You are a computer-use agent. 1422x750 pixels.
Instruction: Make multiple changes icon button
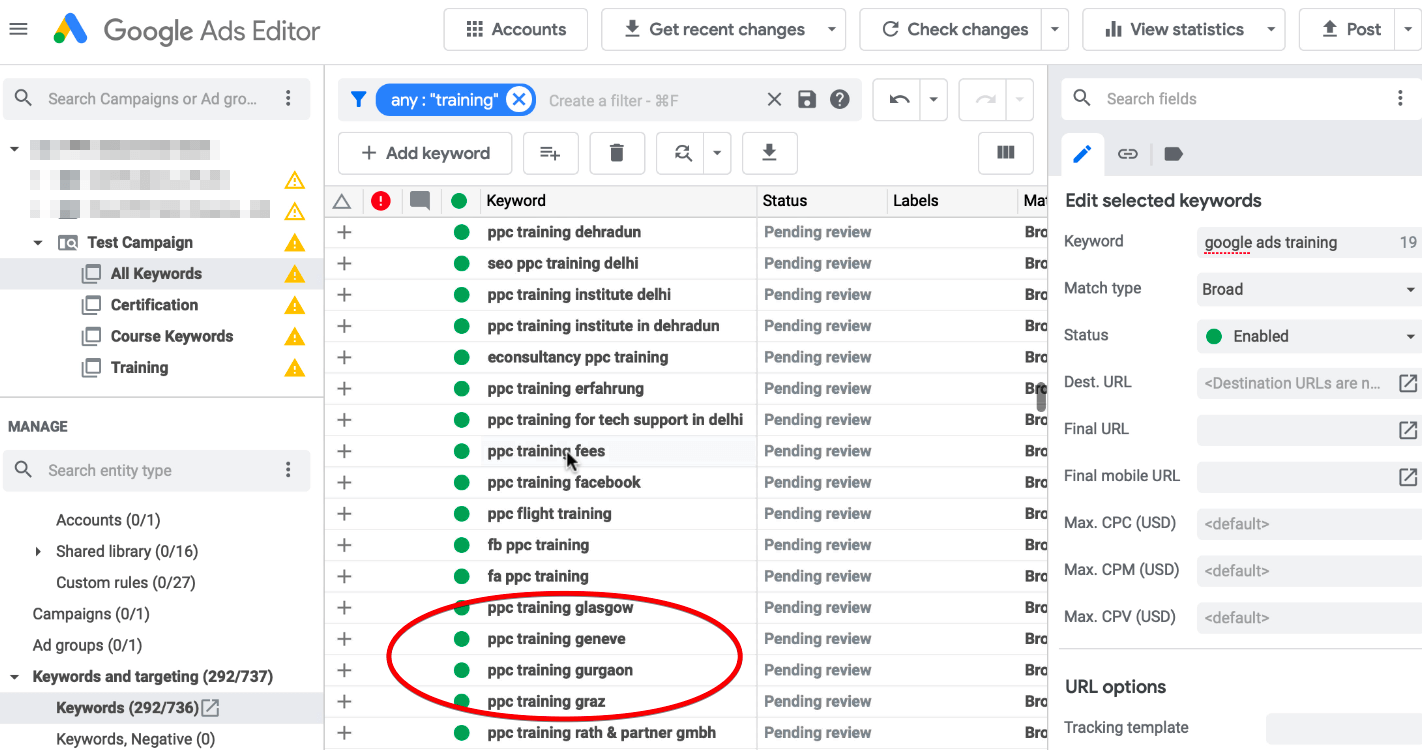[x=550, y=153]
